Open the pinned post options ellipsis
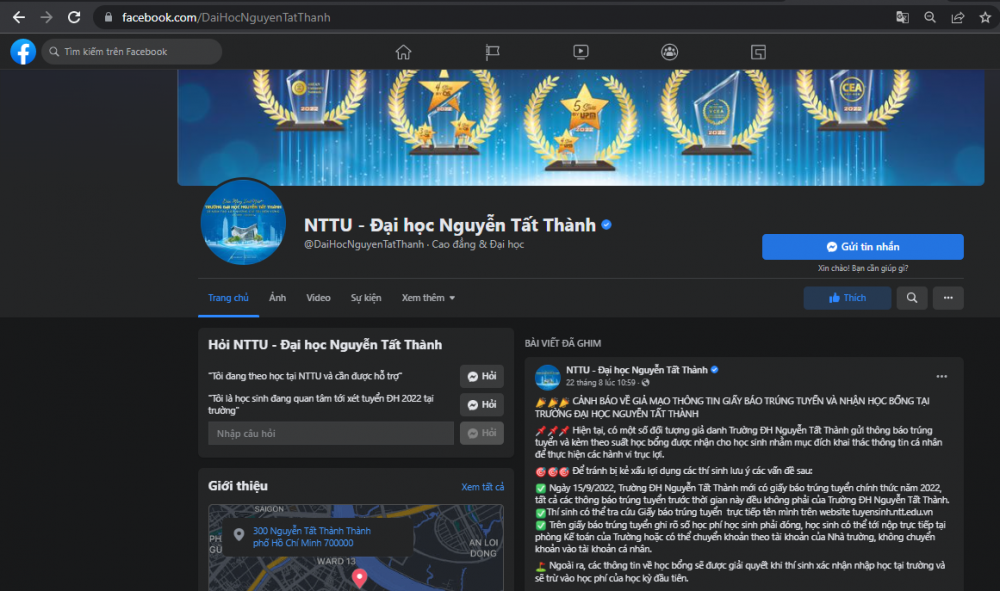1000x591 pixels. point(941,376)
